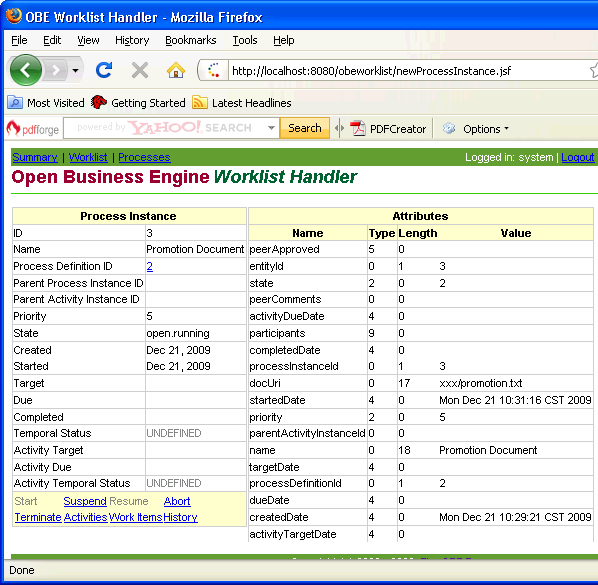598x585 pixels.
Task: Click the PDFCreator toolbar button
Action: pos(388,129)
